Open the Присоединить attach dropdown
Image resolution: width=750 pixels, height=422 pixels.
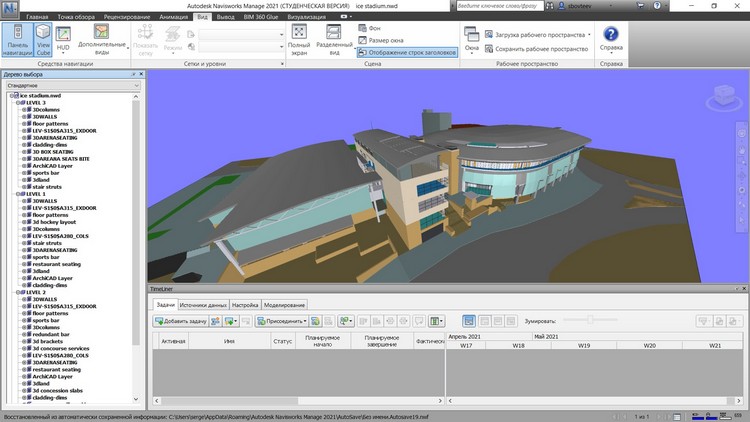point(282,321)
